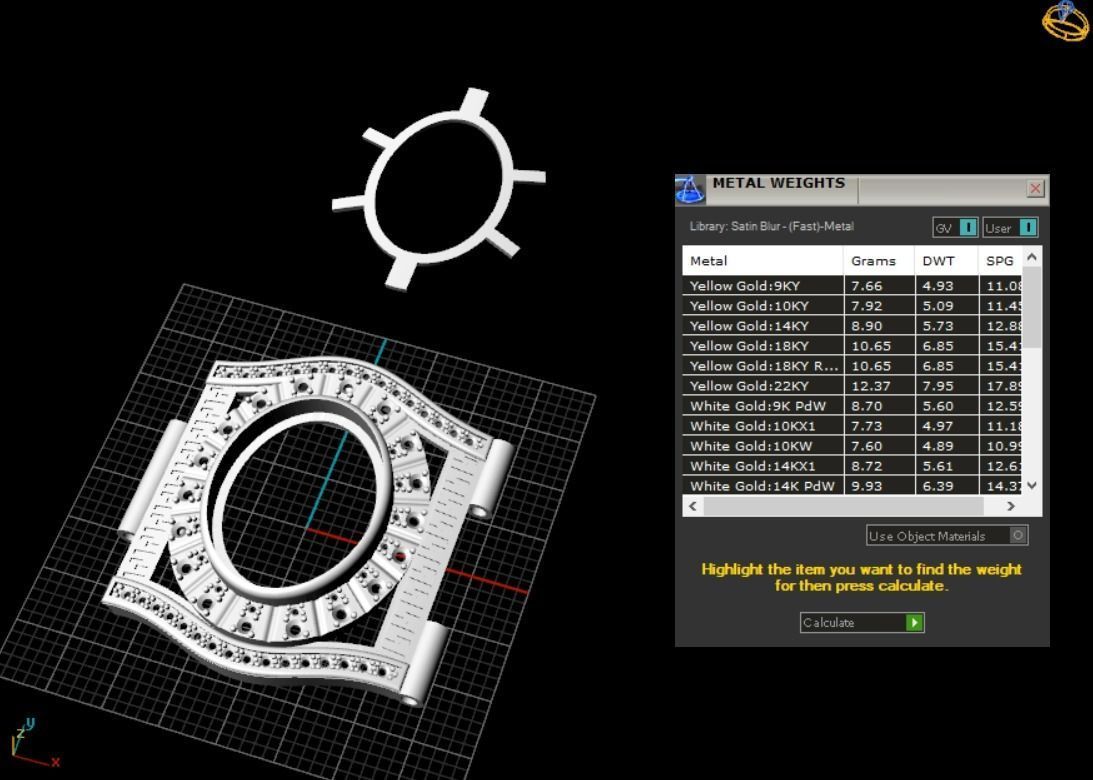Screen dimensions: 1093x780
Task: Click the 12.37 grams value
Action: [x=871, y=386]
